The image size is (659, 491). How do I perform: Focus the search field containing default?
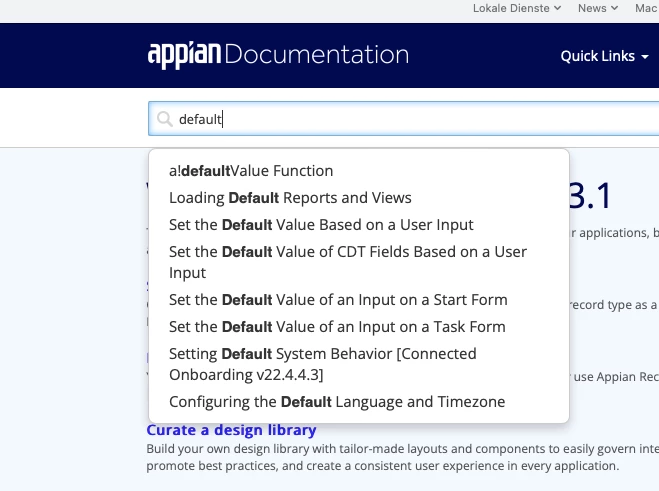tap(403, 119)
